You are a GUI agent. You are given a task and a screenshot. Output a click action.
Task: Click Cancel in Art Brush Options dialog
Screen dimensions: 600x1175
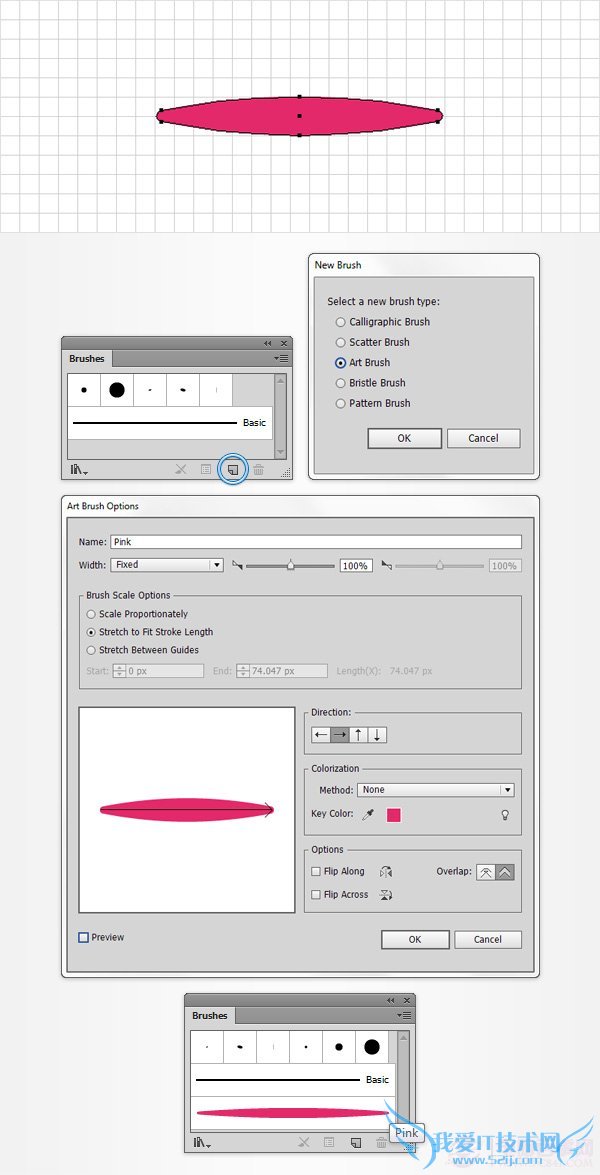click(488, 940)
